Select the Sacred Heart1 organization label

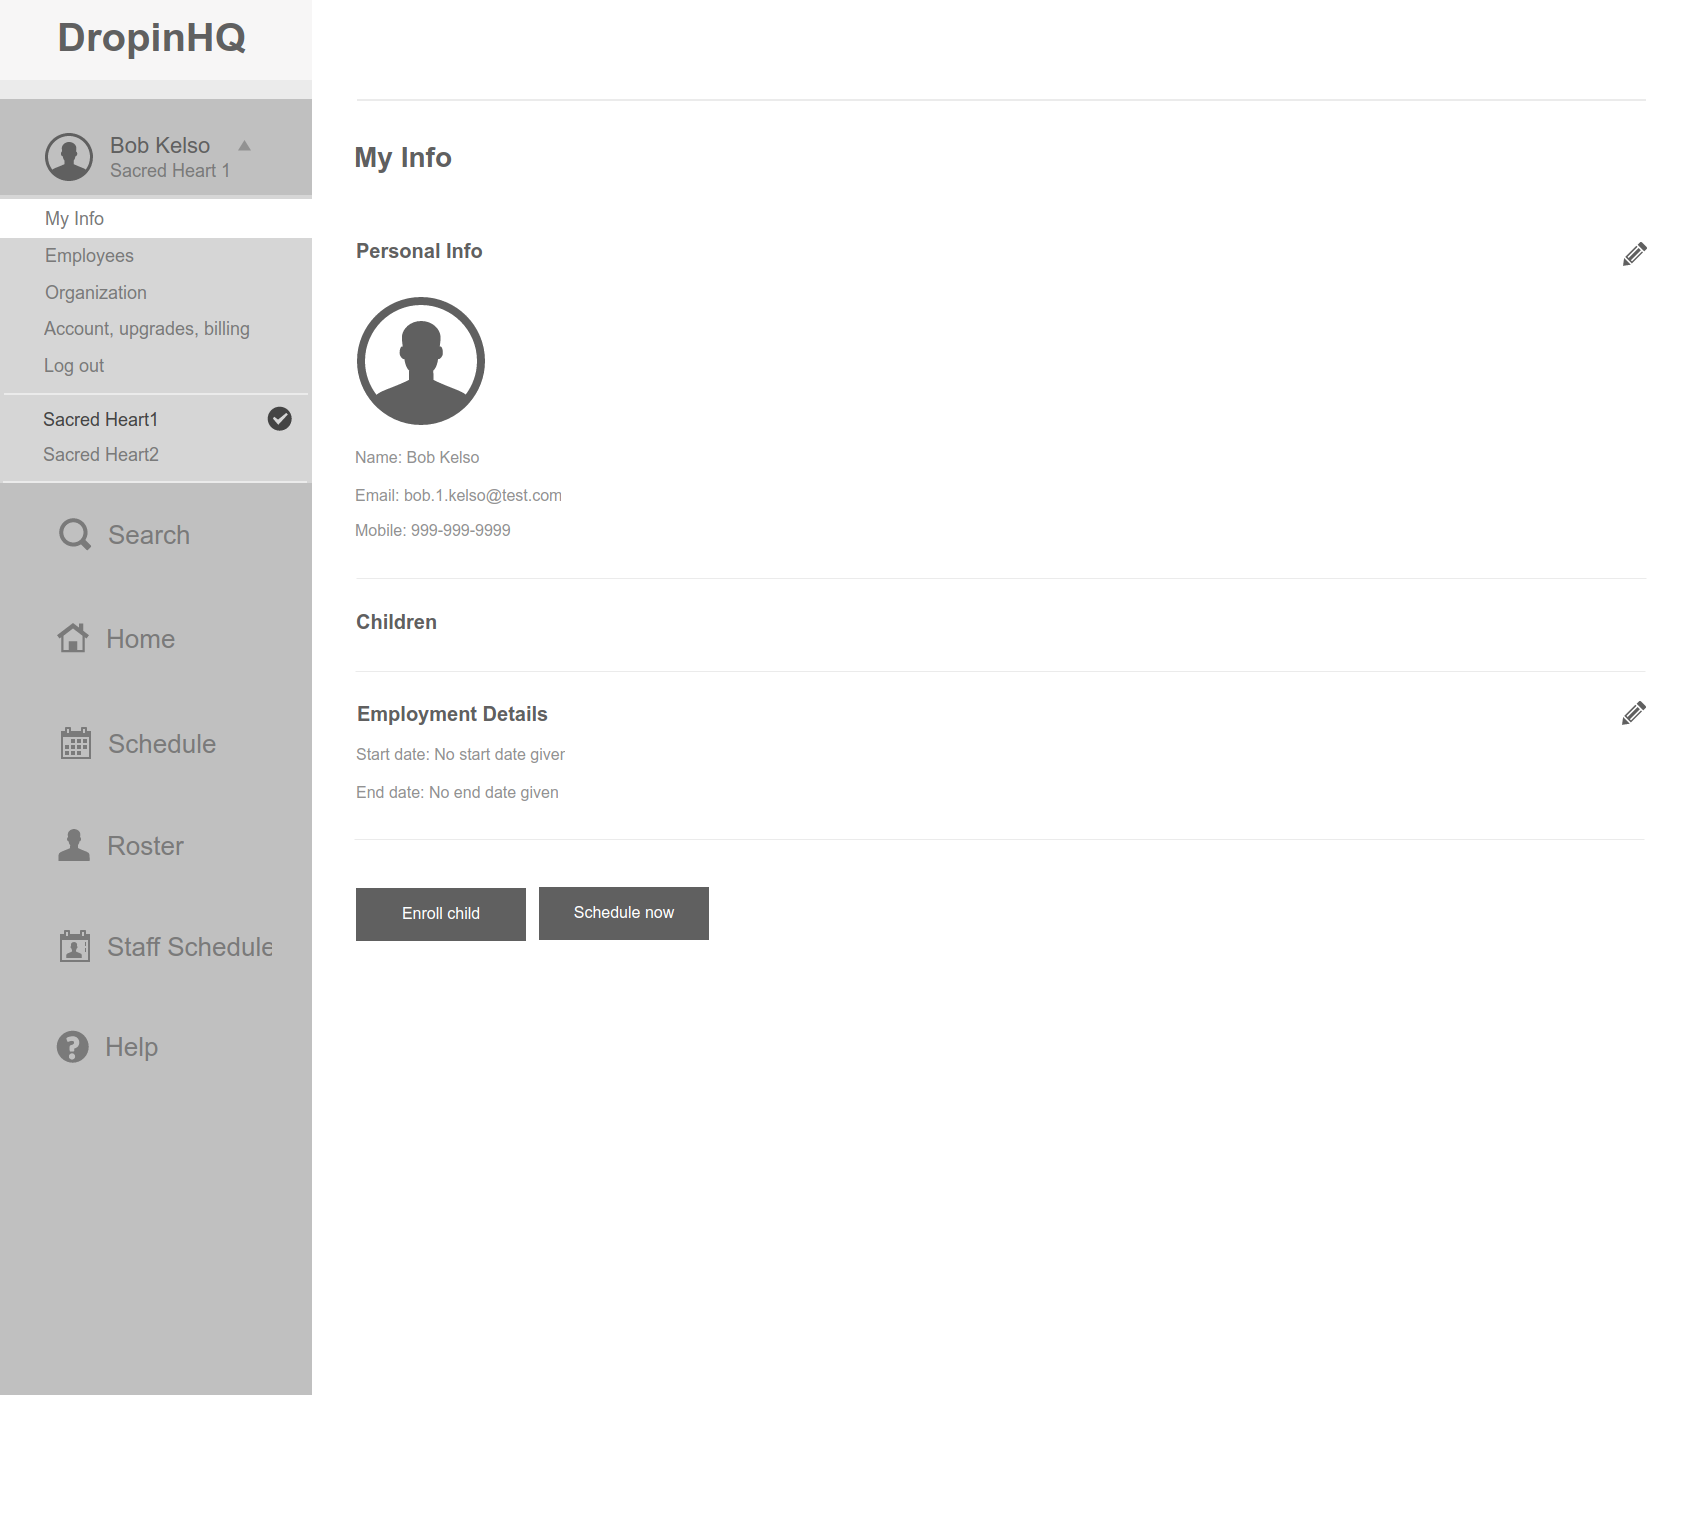click(x=101, y=420)
